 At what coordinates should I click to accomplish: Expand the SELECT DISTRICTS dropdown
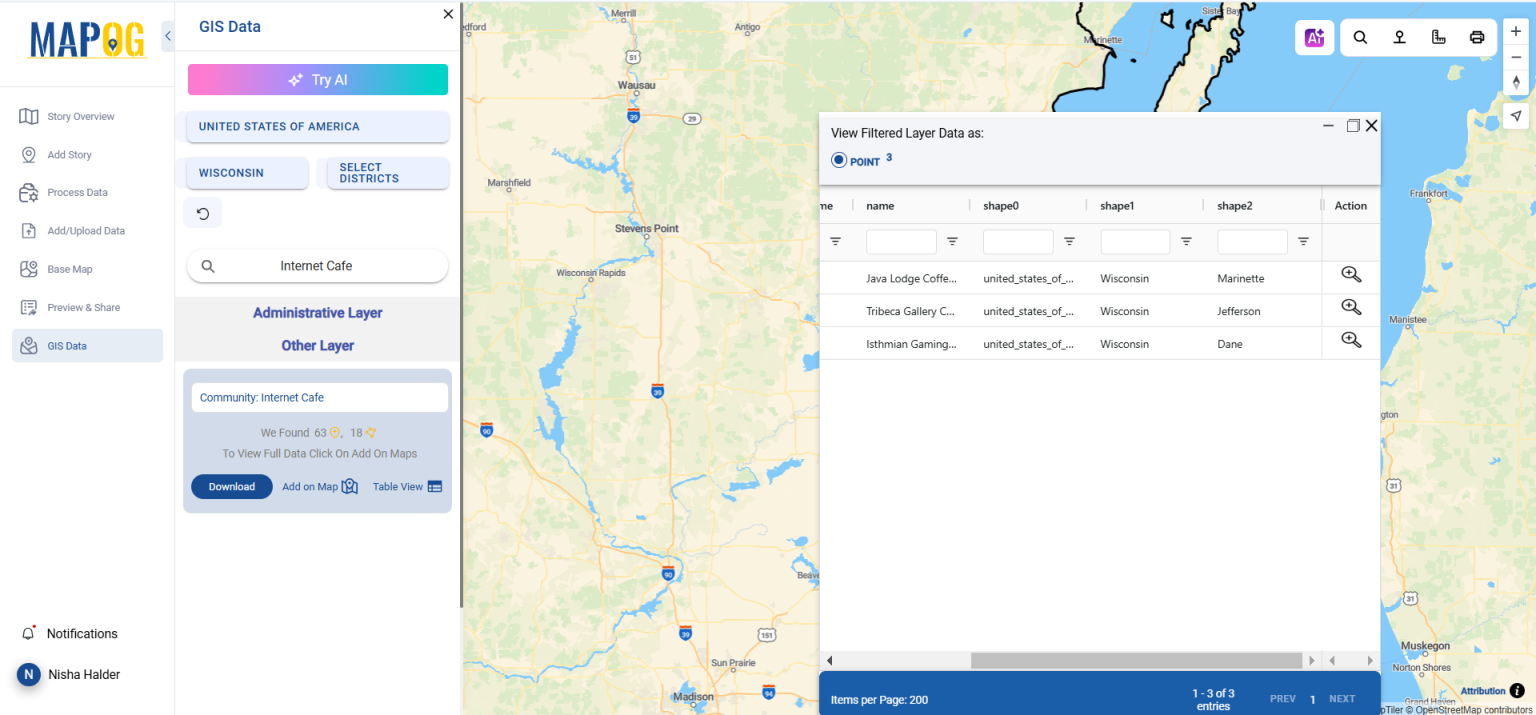[386, 172]
